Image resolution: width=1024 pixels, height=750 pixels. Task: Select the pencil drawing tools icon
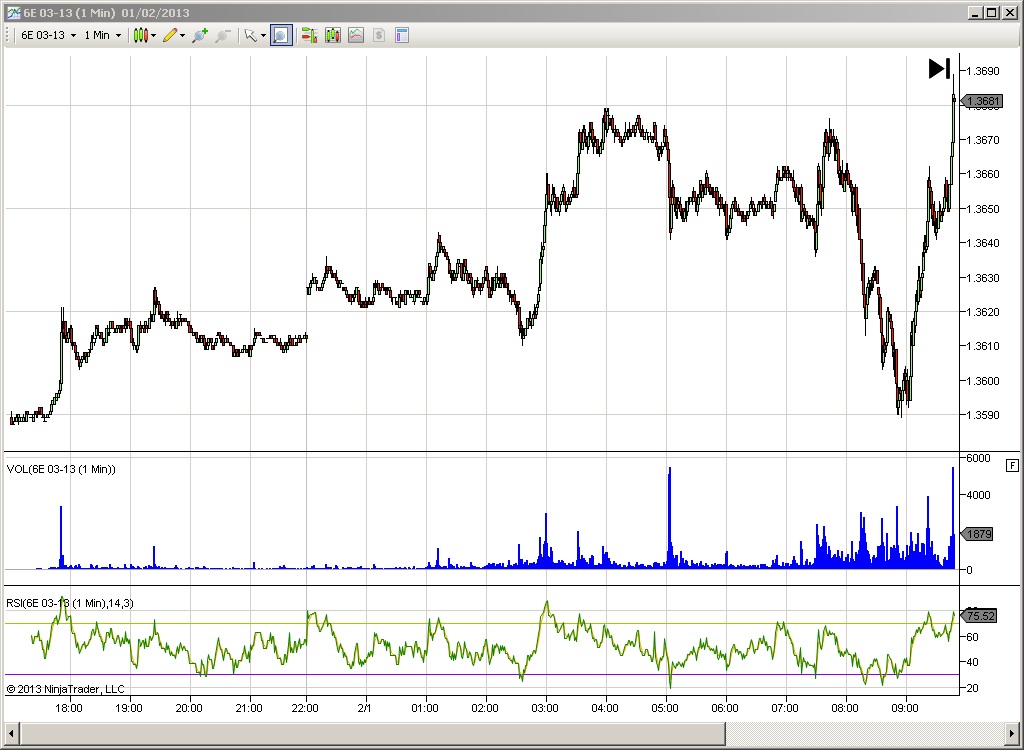click(x=170, y=35)
